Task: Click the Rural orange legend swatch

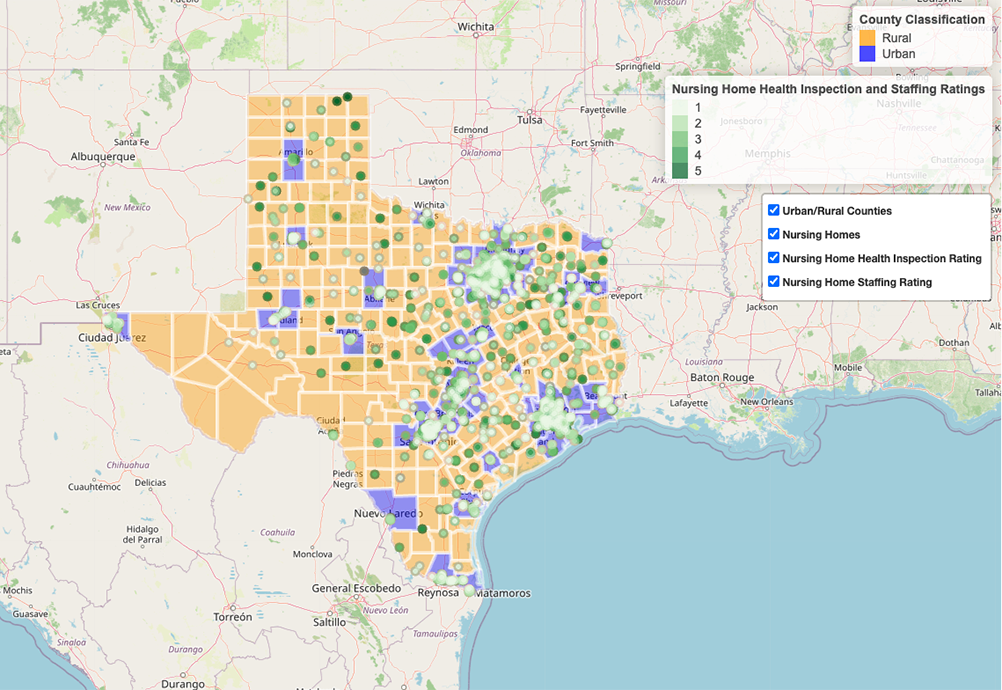Action: pos(867,38)
